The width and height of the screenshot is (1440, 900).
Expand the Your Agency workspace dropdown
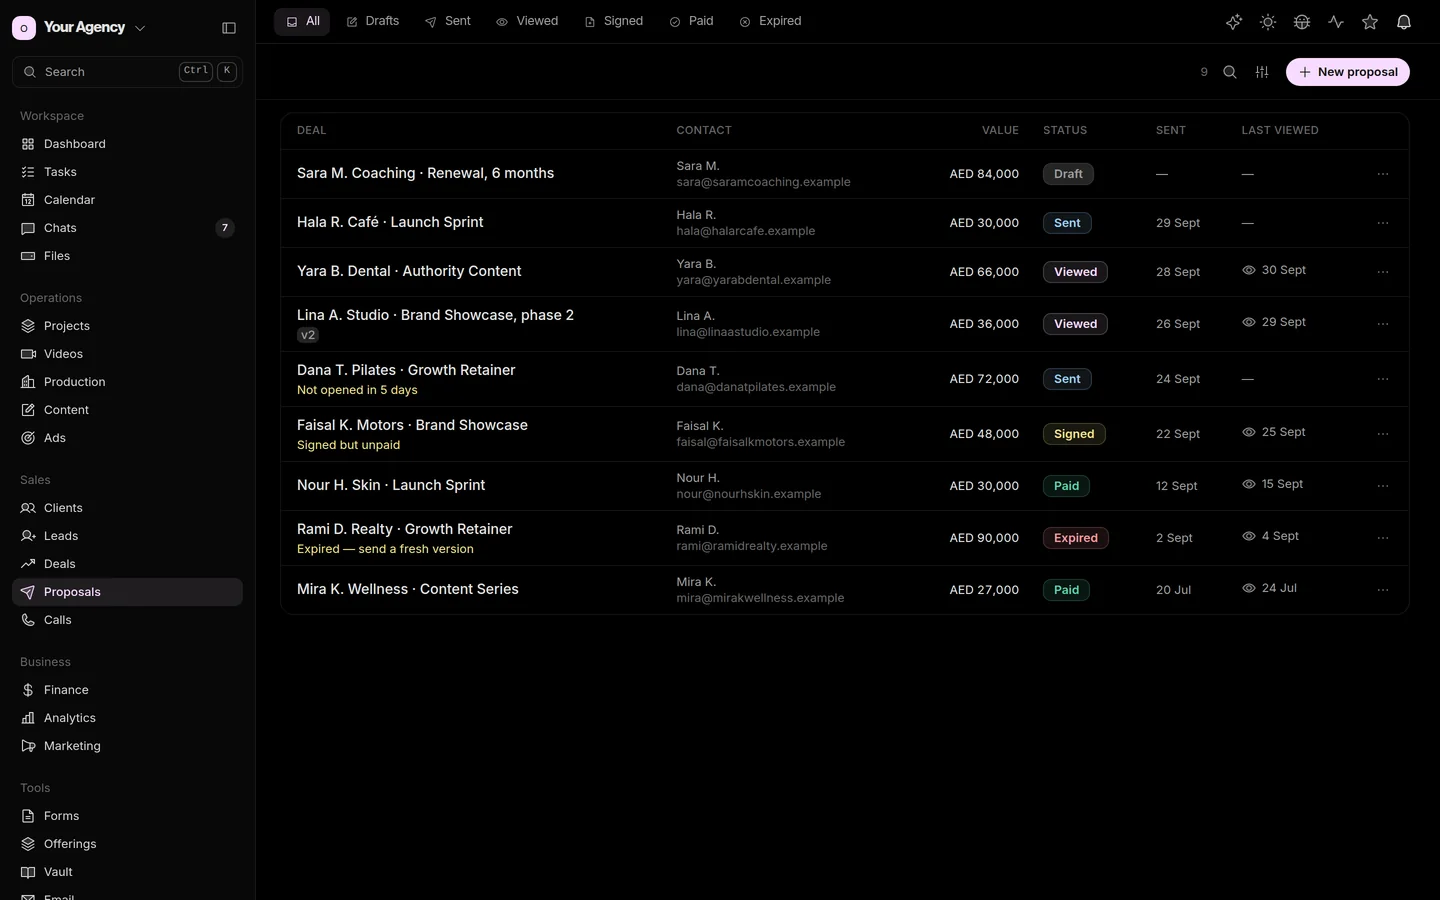pos(80,28)
